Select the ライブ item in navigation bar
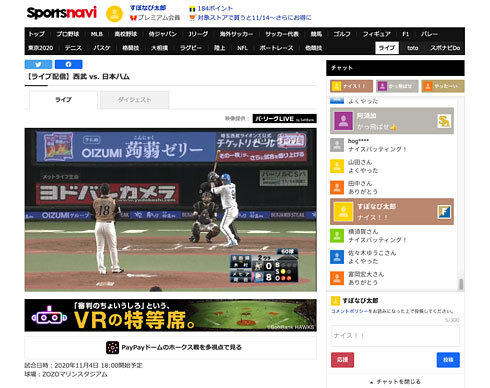 point(387,48)
